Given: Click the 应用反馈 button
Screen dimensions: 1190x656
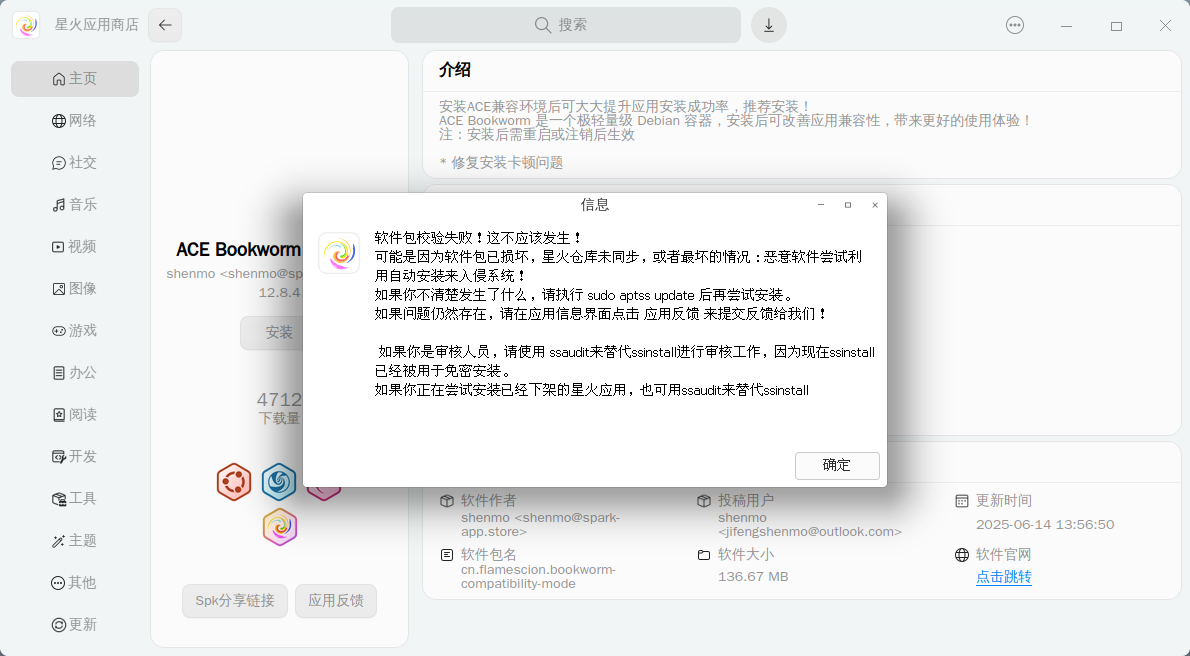Looking at the screenshot, I should point(336,601).
